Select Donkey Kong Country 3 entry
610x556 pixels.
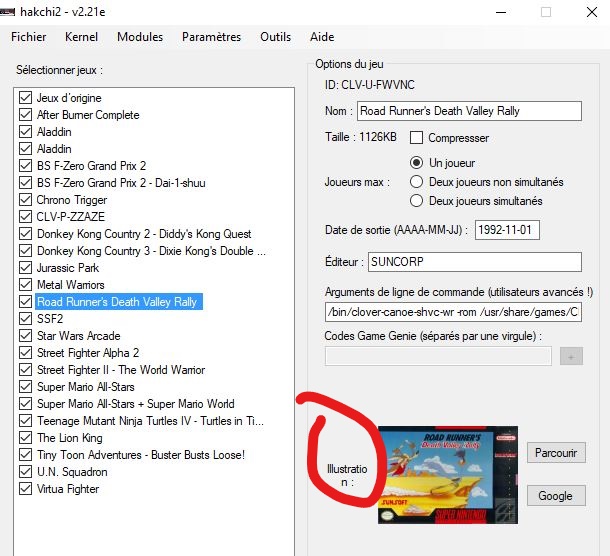click(151, 251)
